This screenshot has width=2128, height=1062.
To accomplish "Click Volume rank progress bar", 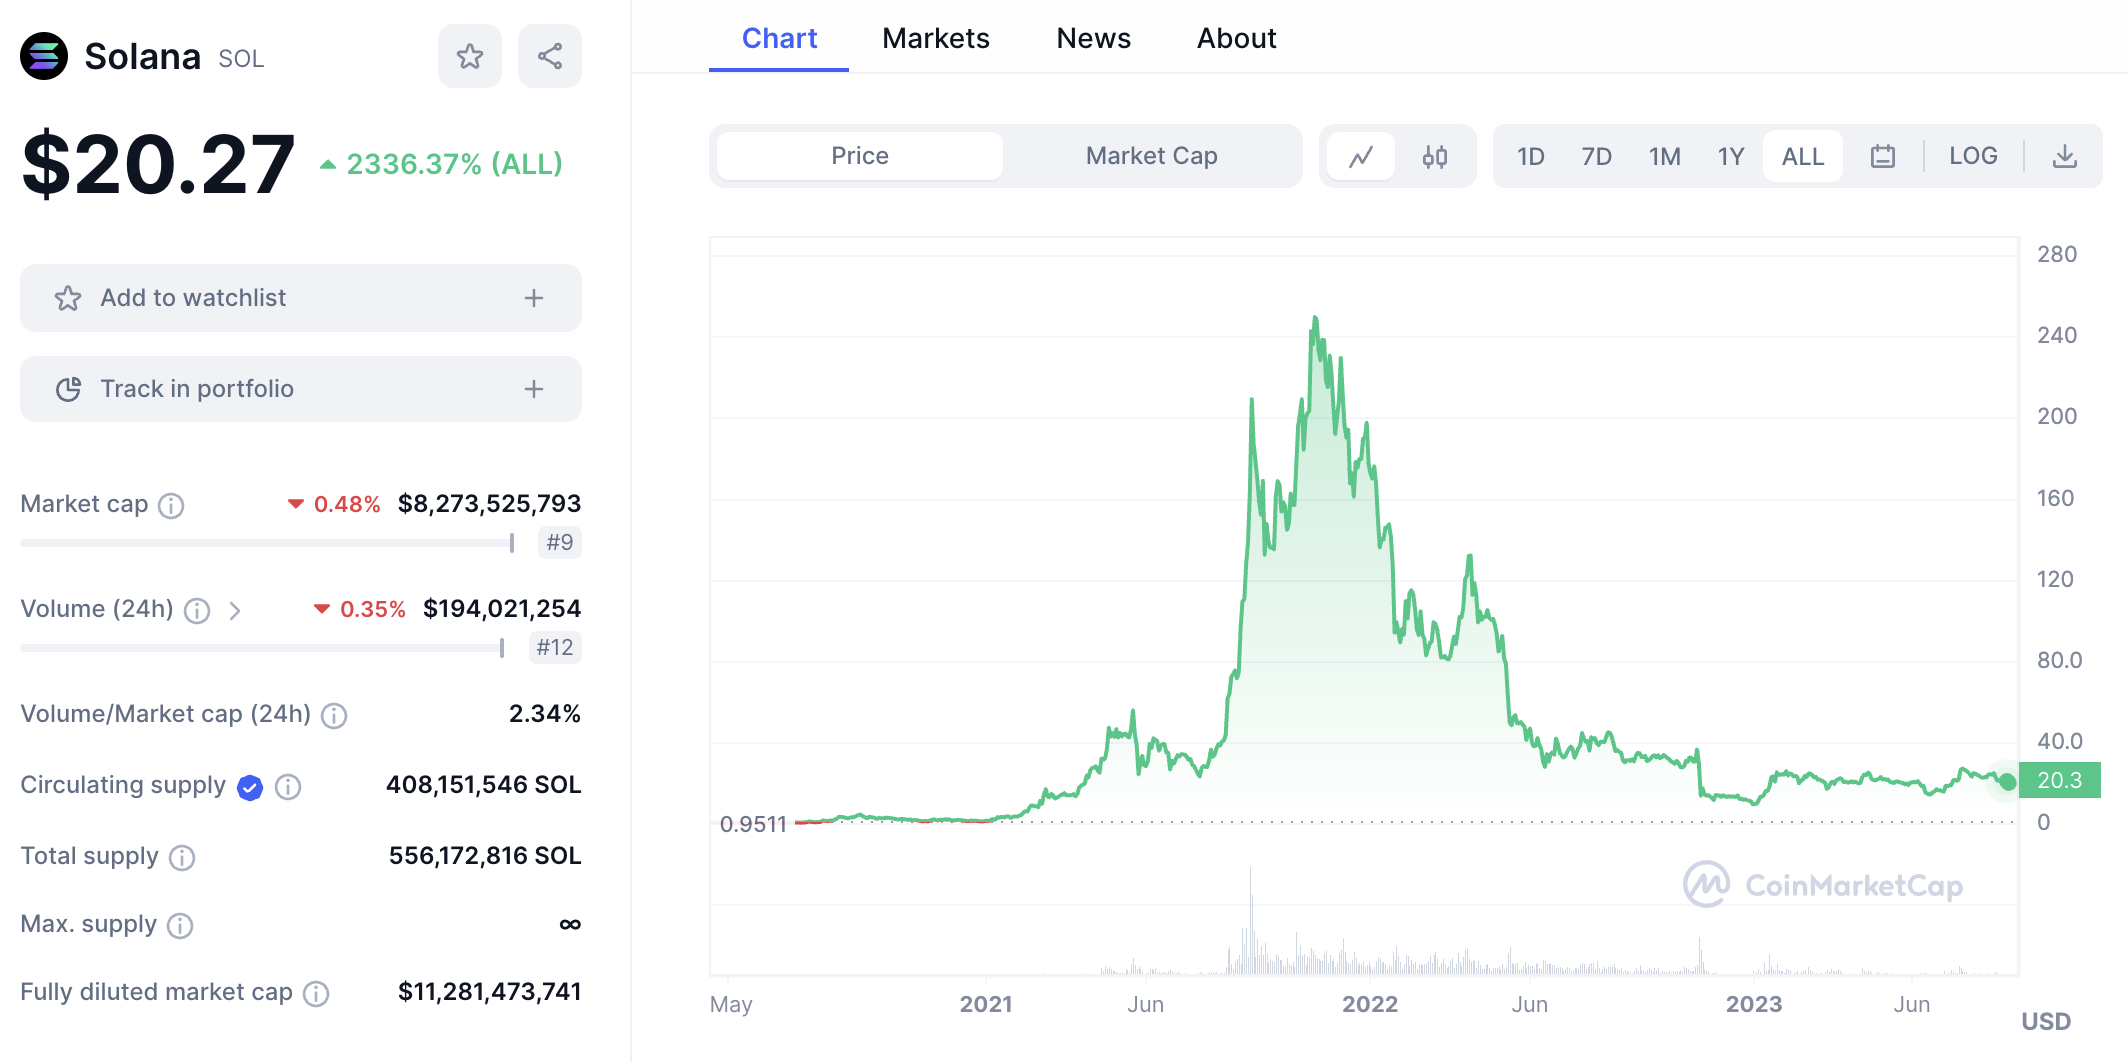I will point(262,648).
